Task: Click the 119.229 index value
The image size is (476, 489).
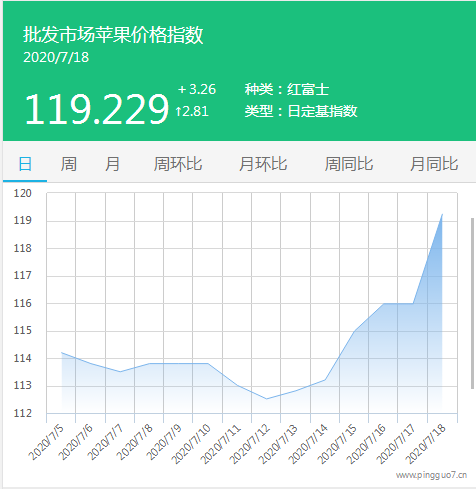Action: pyautogui.click(x=97, y=109)
